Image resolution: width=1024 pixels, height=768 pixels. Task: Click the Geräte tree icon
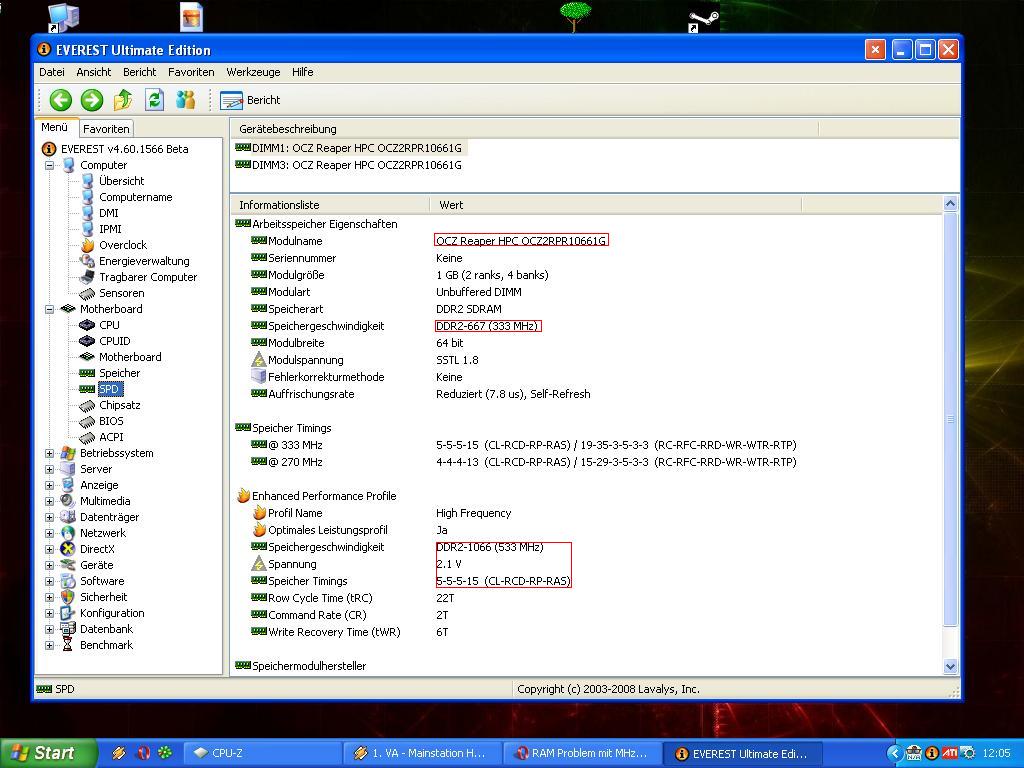pos(68,565)
